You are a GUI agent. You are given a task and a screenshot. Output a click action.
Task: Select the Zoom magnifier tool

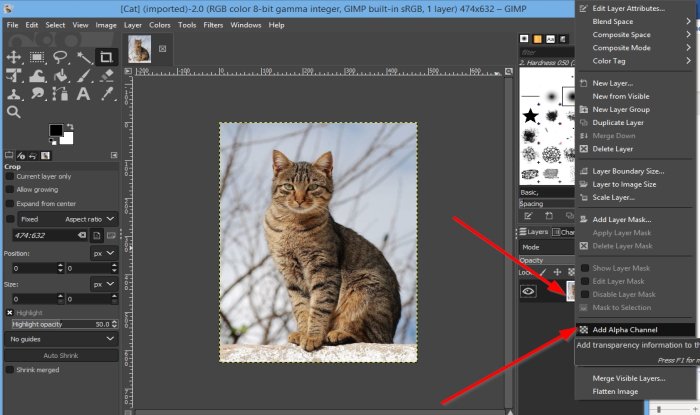point(14,112)
